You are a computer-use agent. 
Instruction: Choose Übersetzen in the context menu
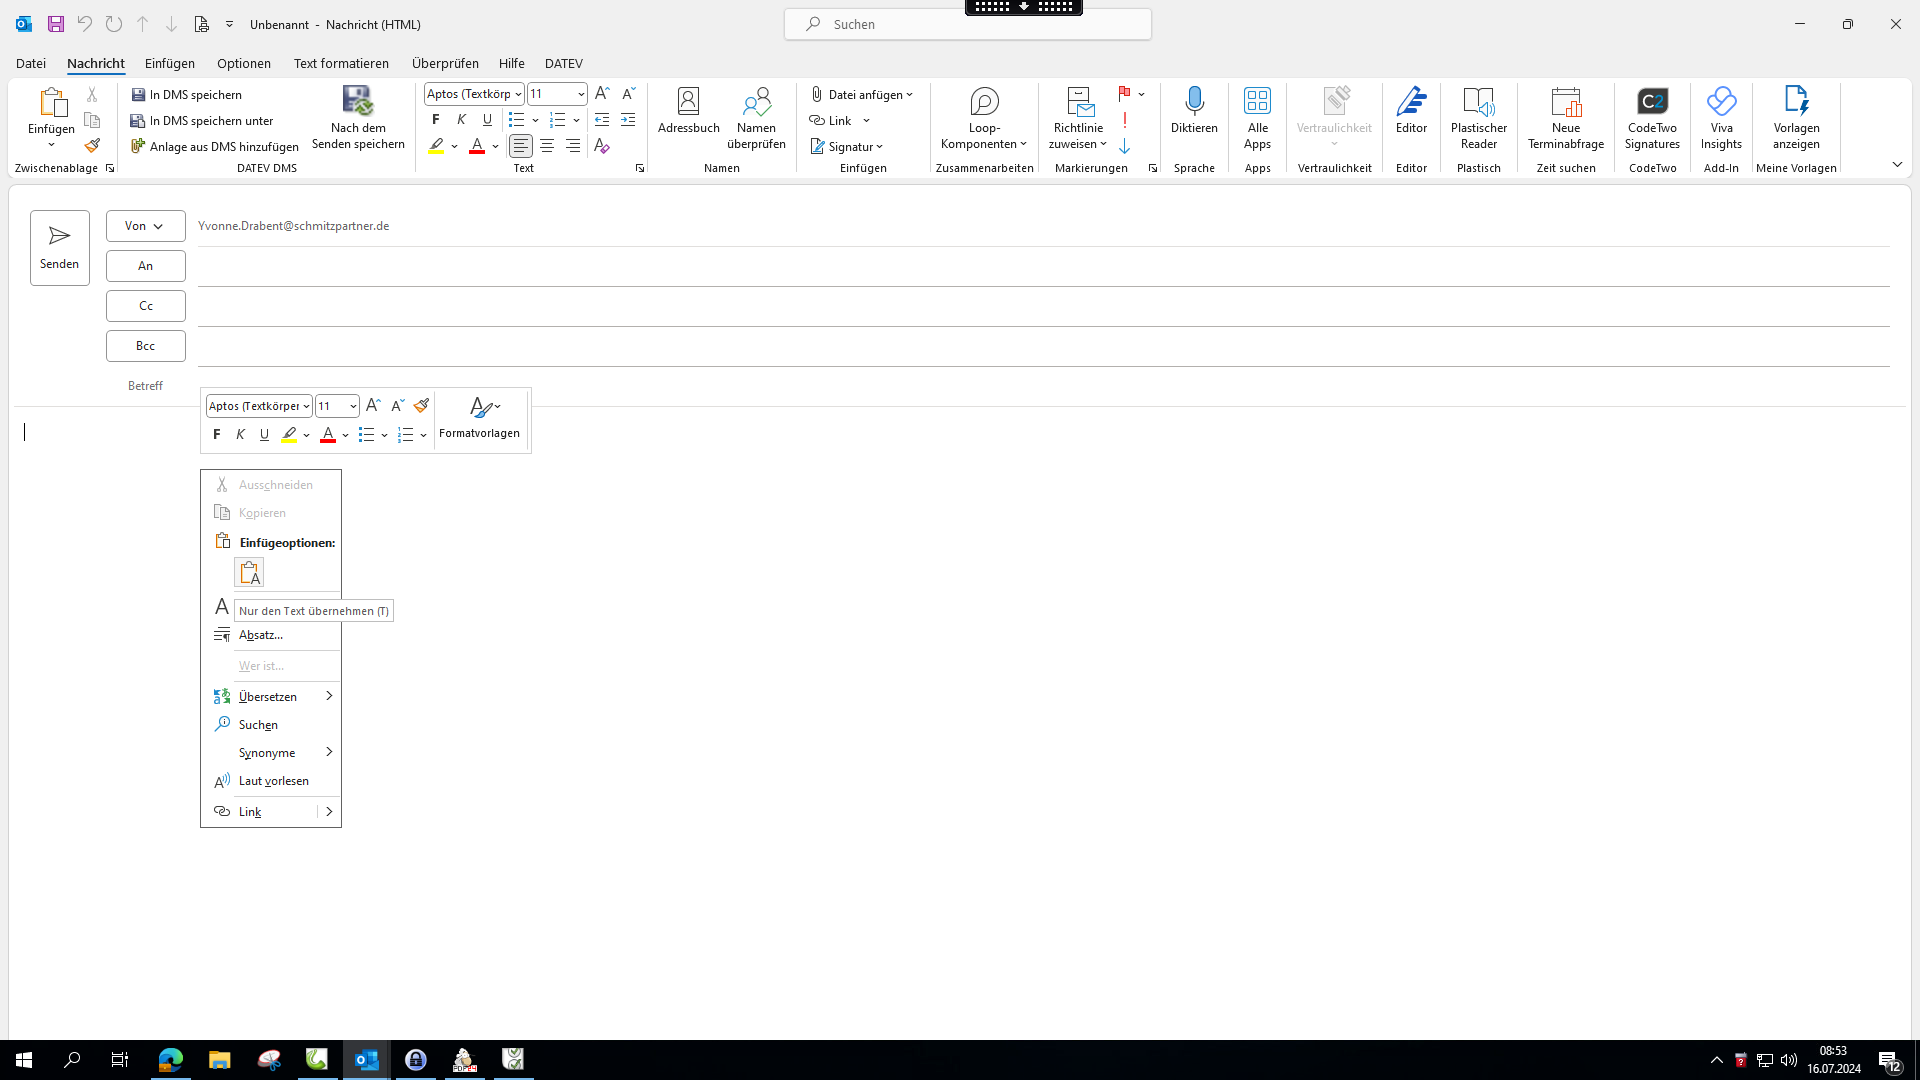point(268,697)
